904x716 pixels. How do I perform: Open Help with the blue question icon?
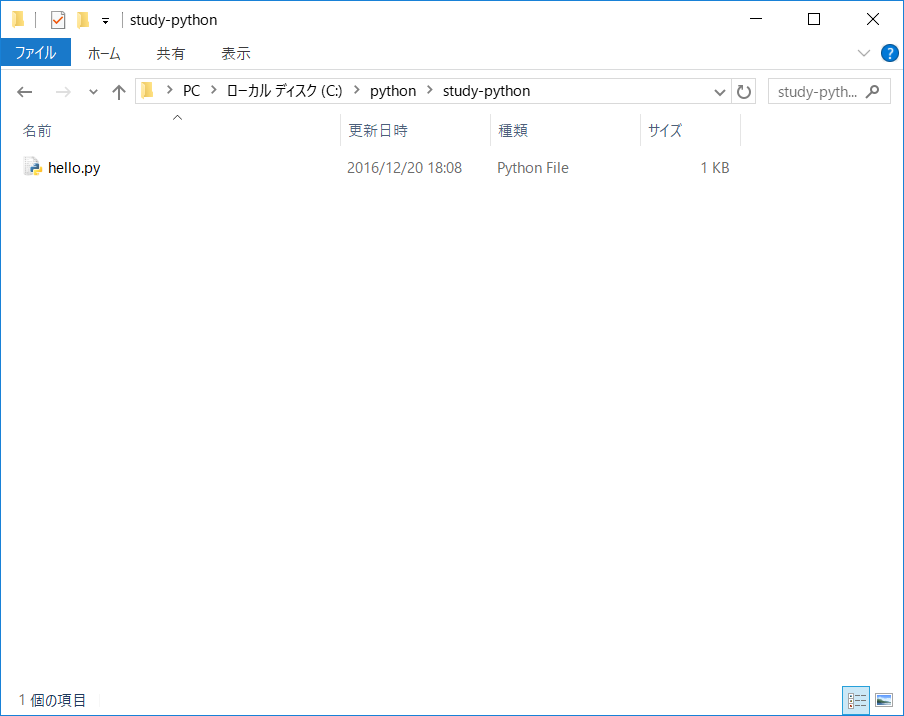[889, 53]
